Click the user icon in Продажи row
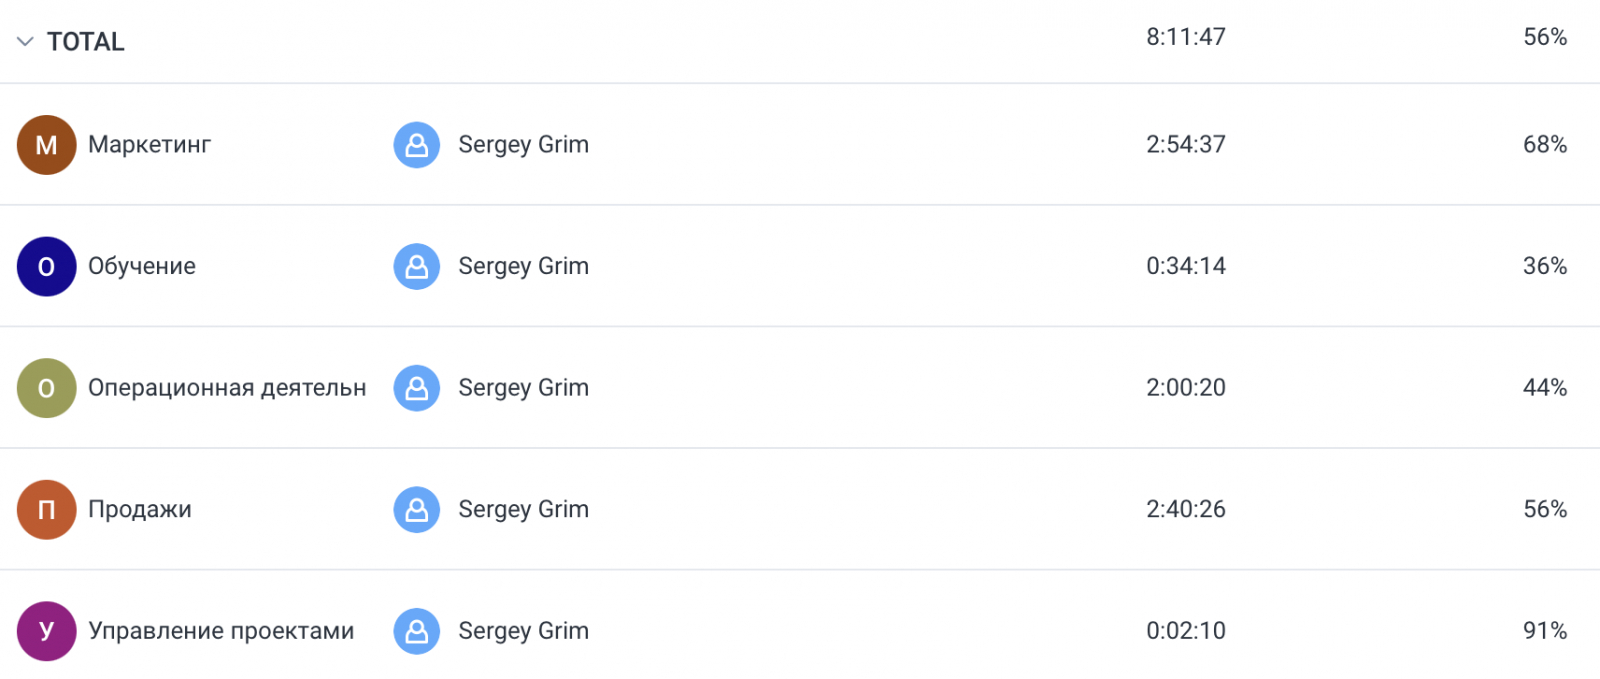The image size is (1600, 679). [x=416, y=510]
